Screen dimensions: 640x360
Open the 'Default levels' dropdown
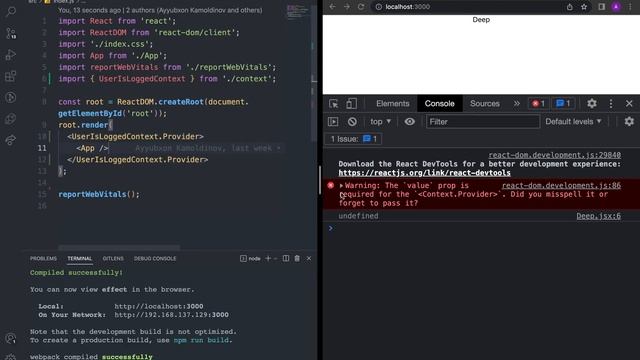pos(573,122)
